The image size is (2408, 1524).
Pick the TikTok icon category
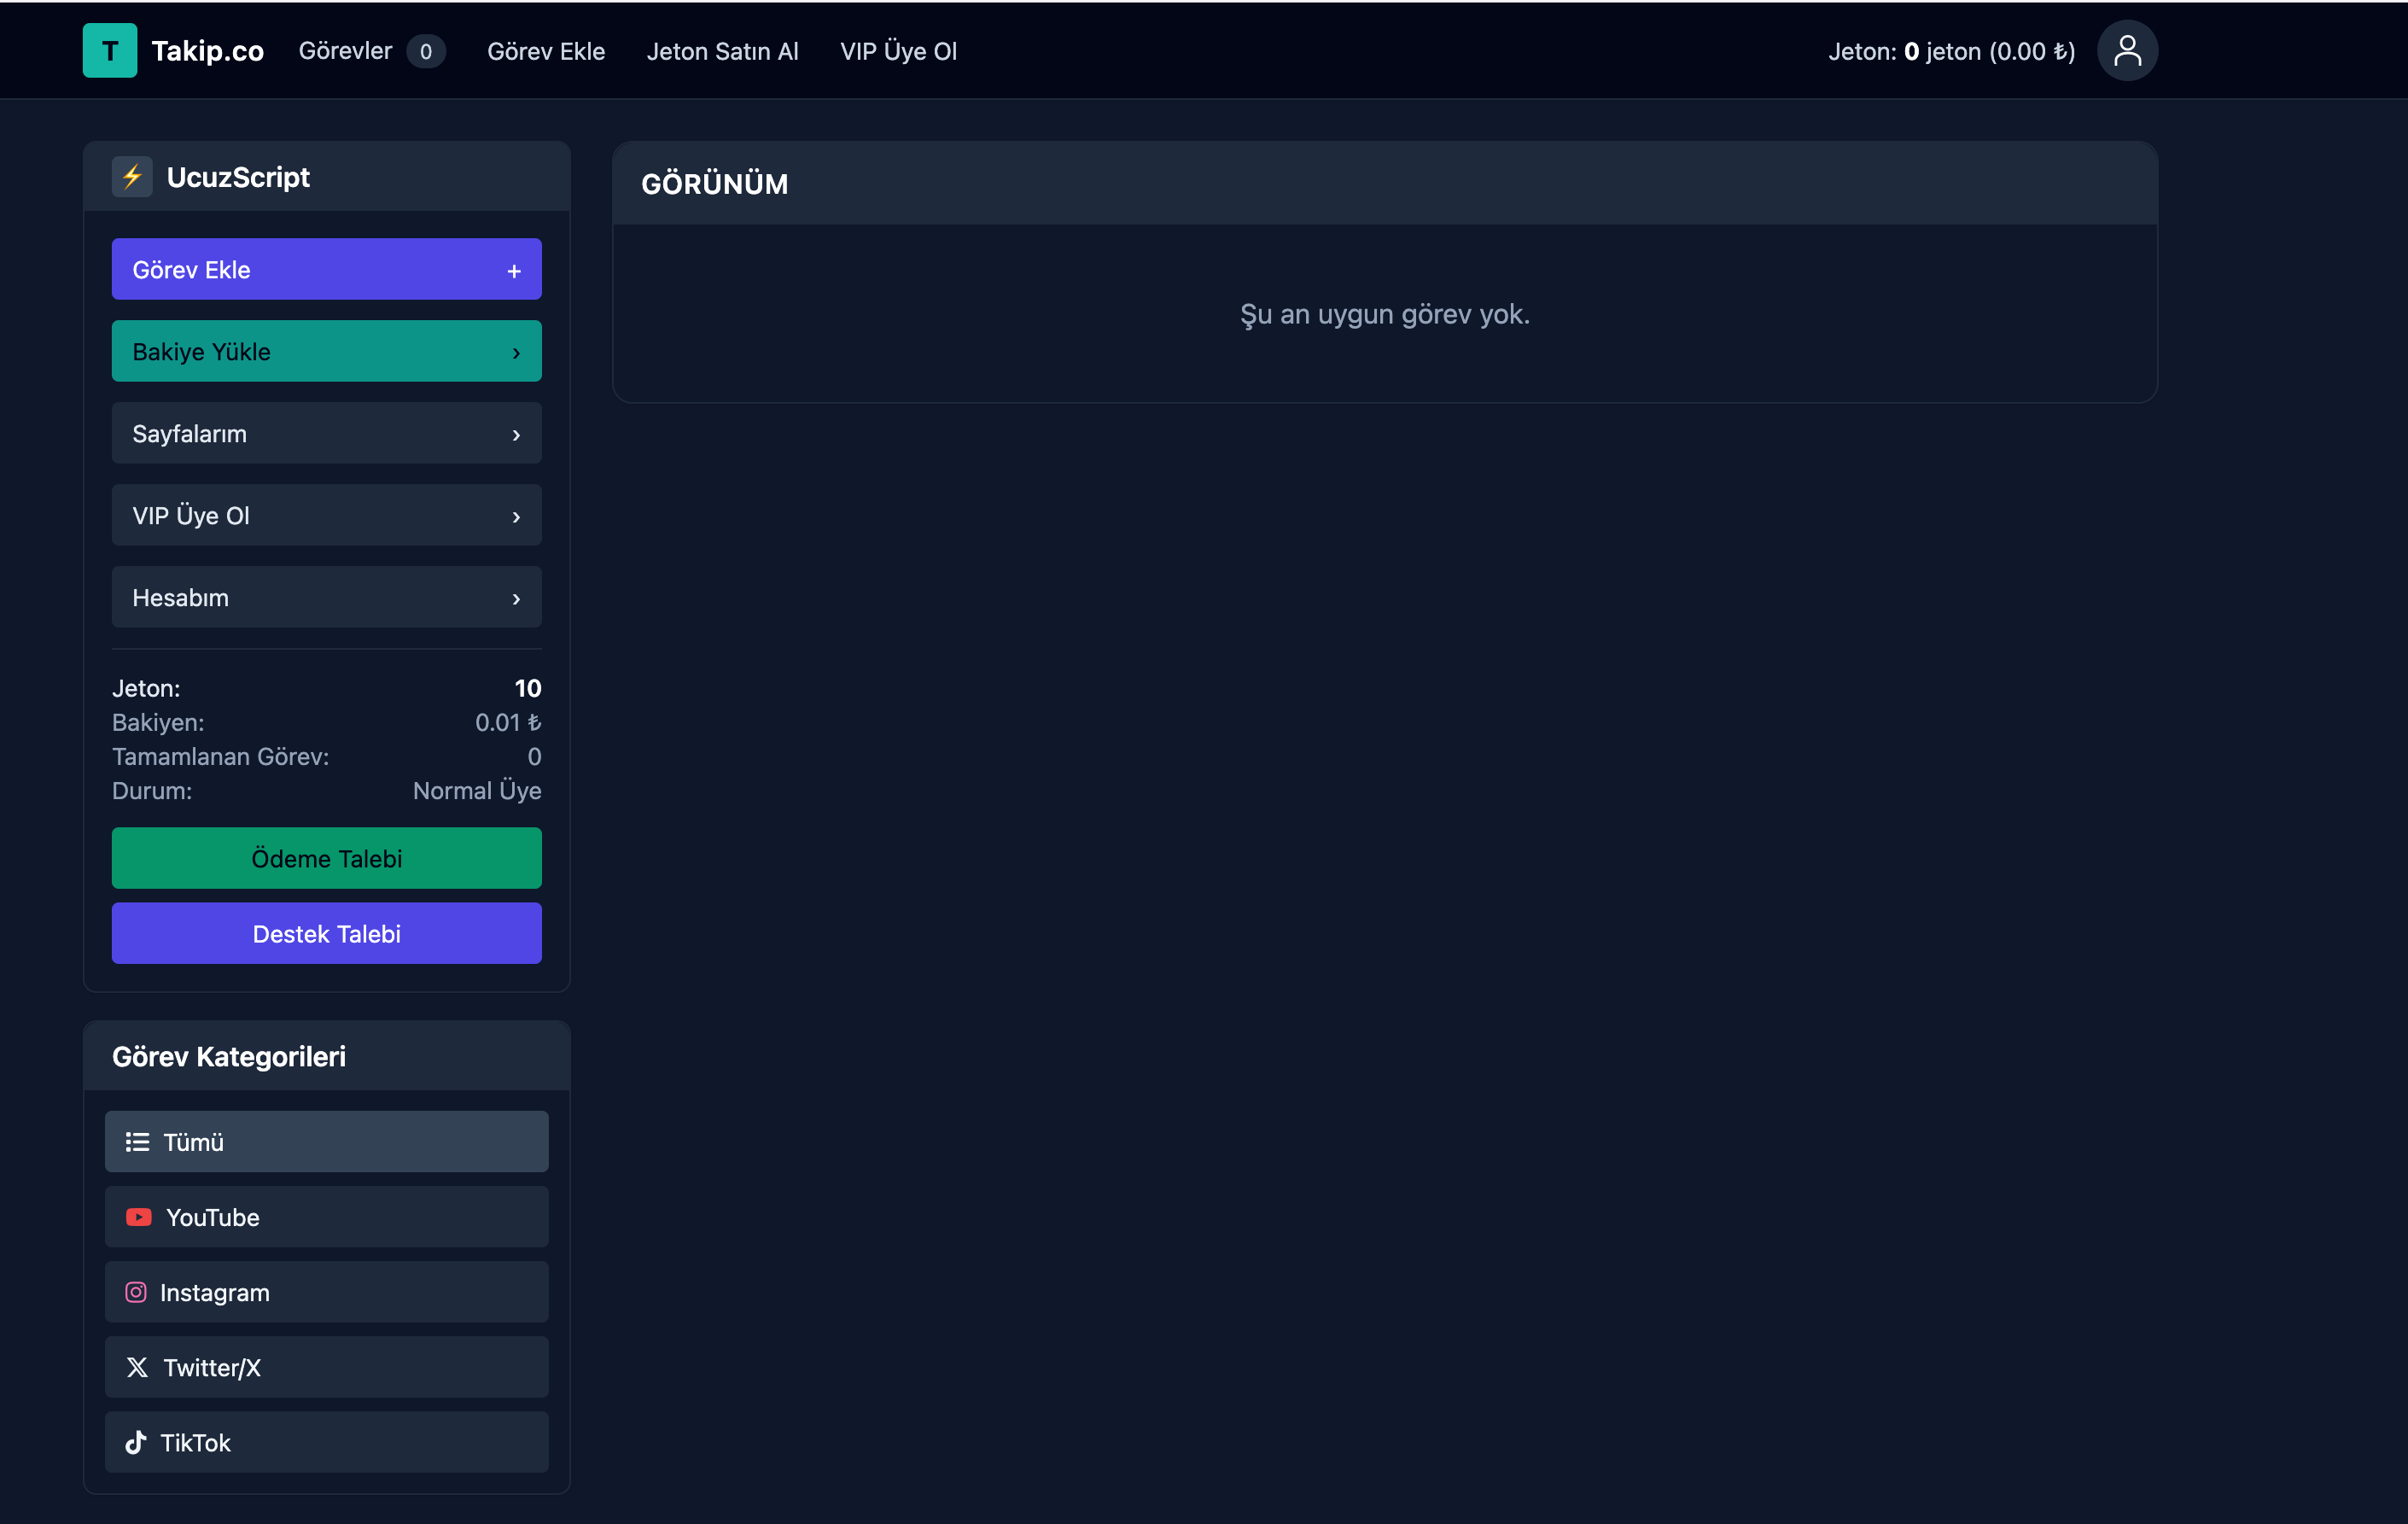coord(136,1442)
